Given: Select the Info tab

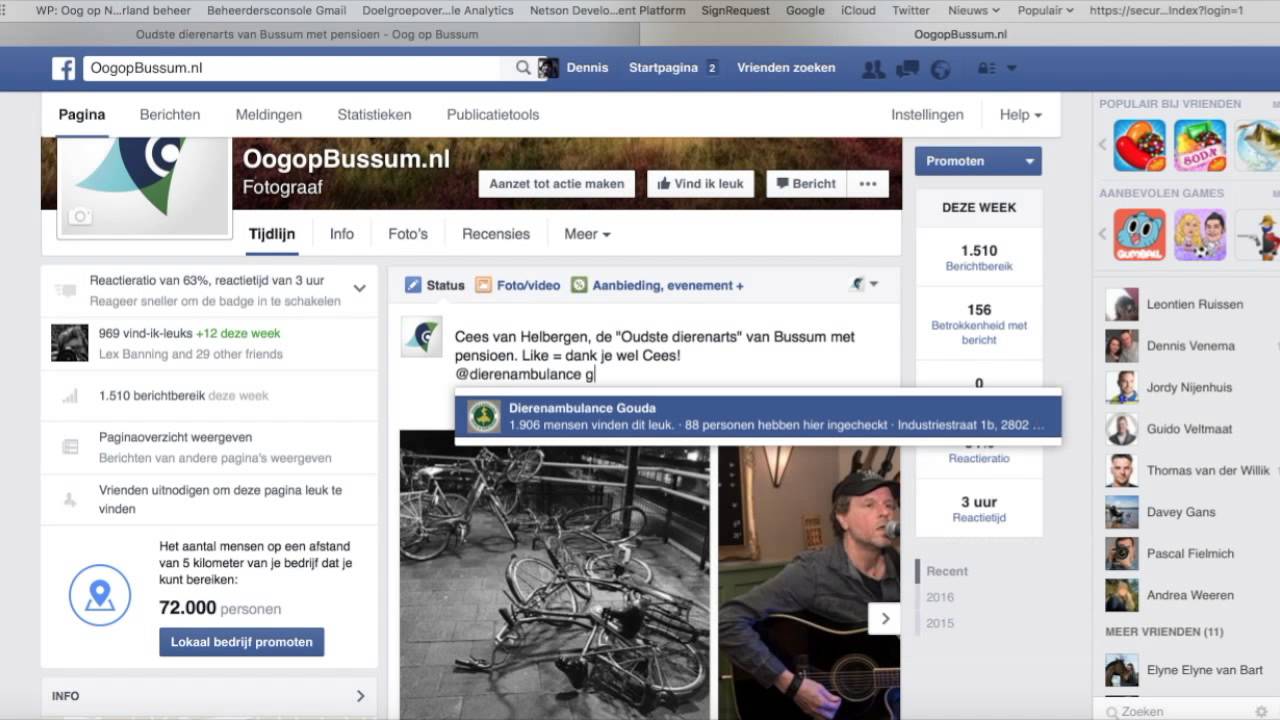Looking at the screenshot, I should (x=342, y=234).
